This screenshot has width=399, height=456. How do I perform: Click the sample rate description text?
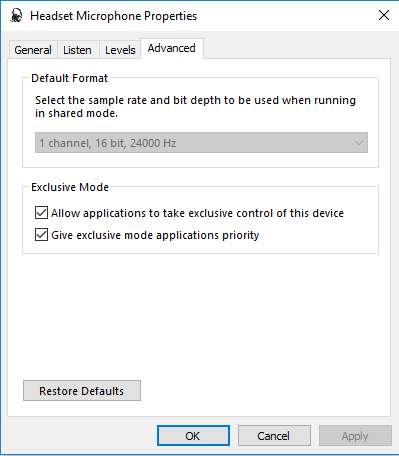pyautogui.click(x=195, y=107)
